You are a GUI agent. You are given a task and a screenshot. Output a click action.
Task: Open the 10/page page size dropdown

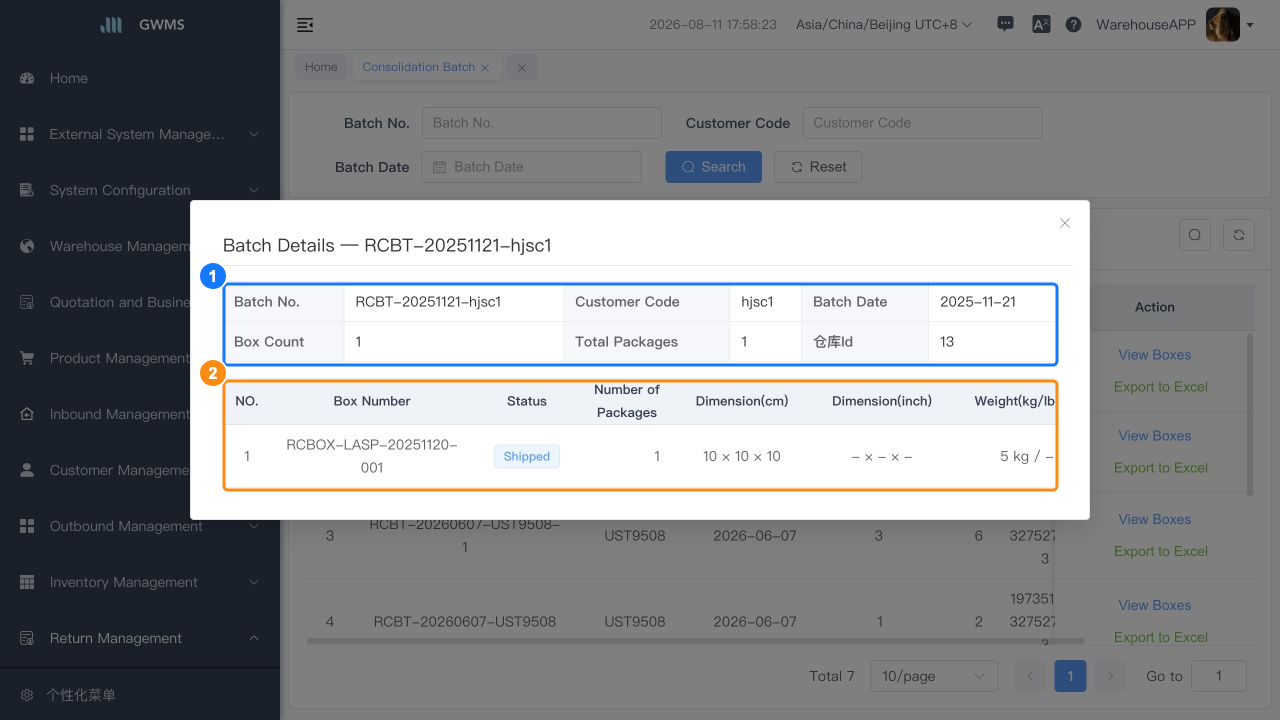pyautogui.click(x=934, y=676)
